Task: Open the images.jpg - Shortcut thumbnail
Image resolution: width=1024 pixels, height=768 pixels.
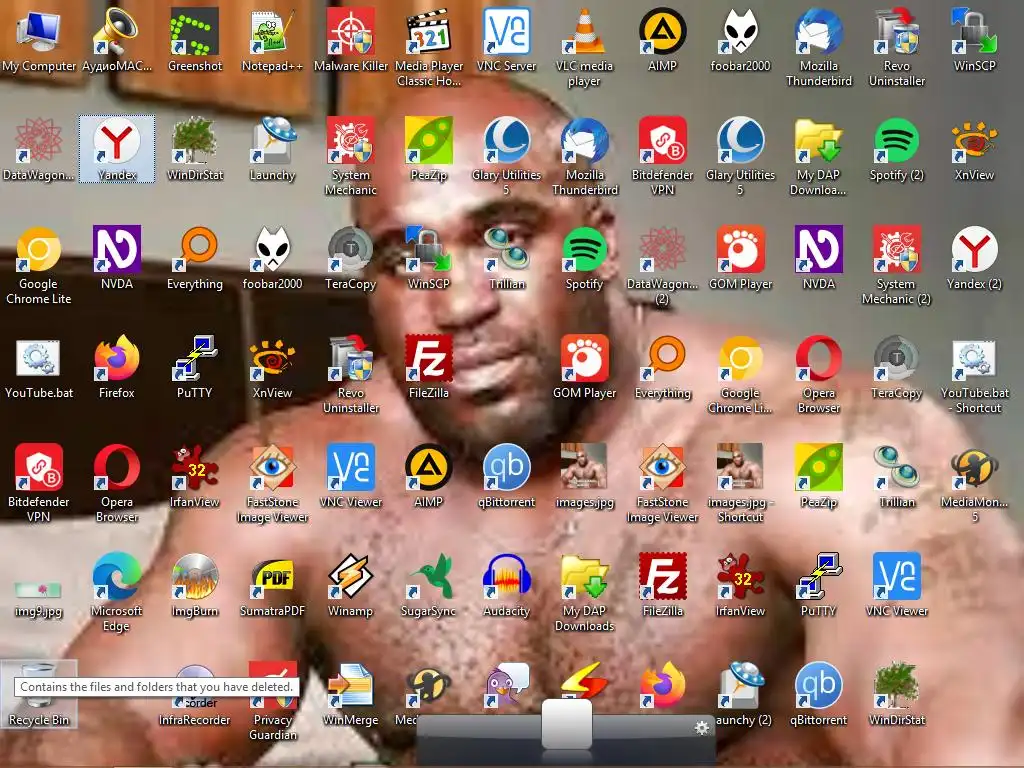Action: click(741, 484)
